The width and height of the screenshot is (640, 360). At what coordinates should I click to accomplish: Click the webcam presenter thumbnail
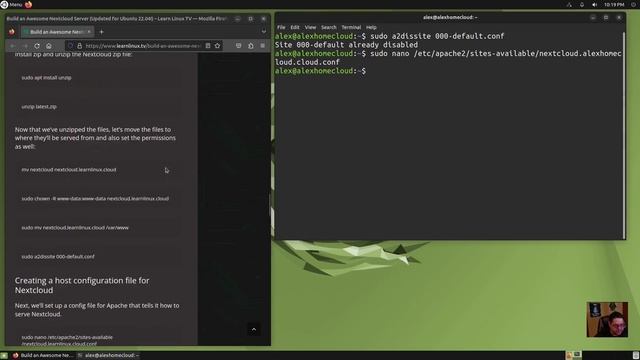pos(607,320)
